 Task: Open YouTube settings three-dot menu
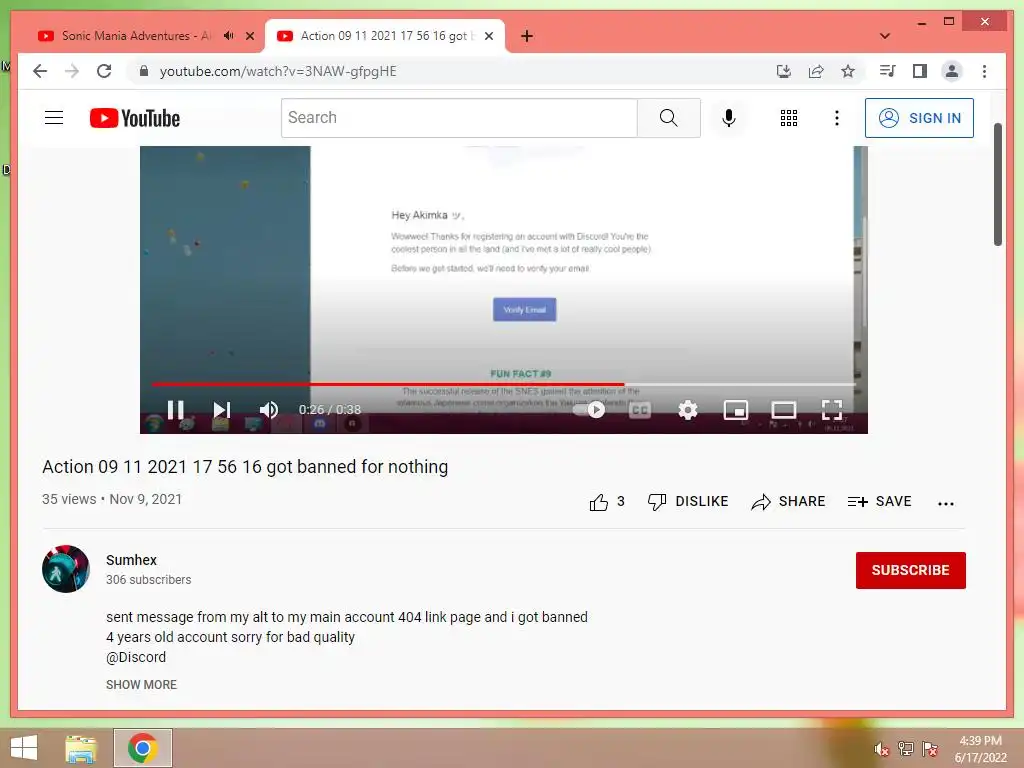(x=837, y=118)
